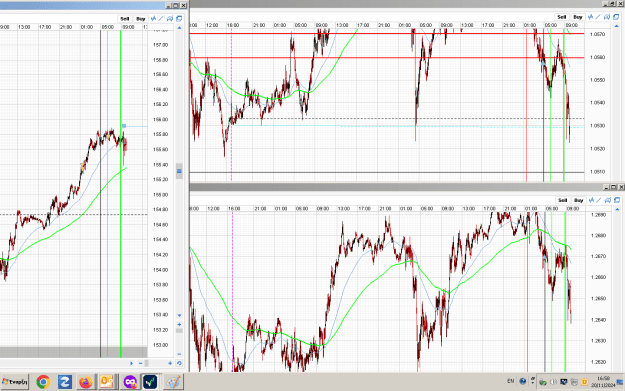Click the show desktop button beside the clock

pos(620,382)
